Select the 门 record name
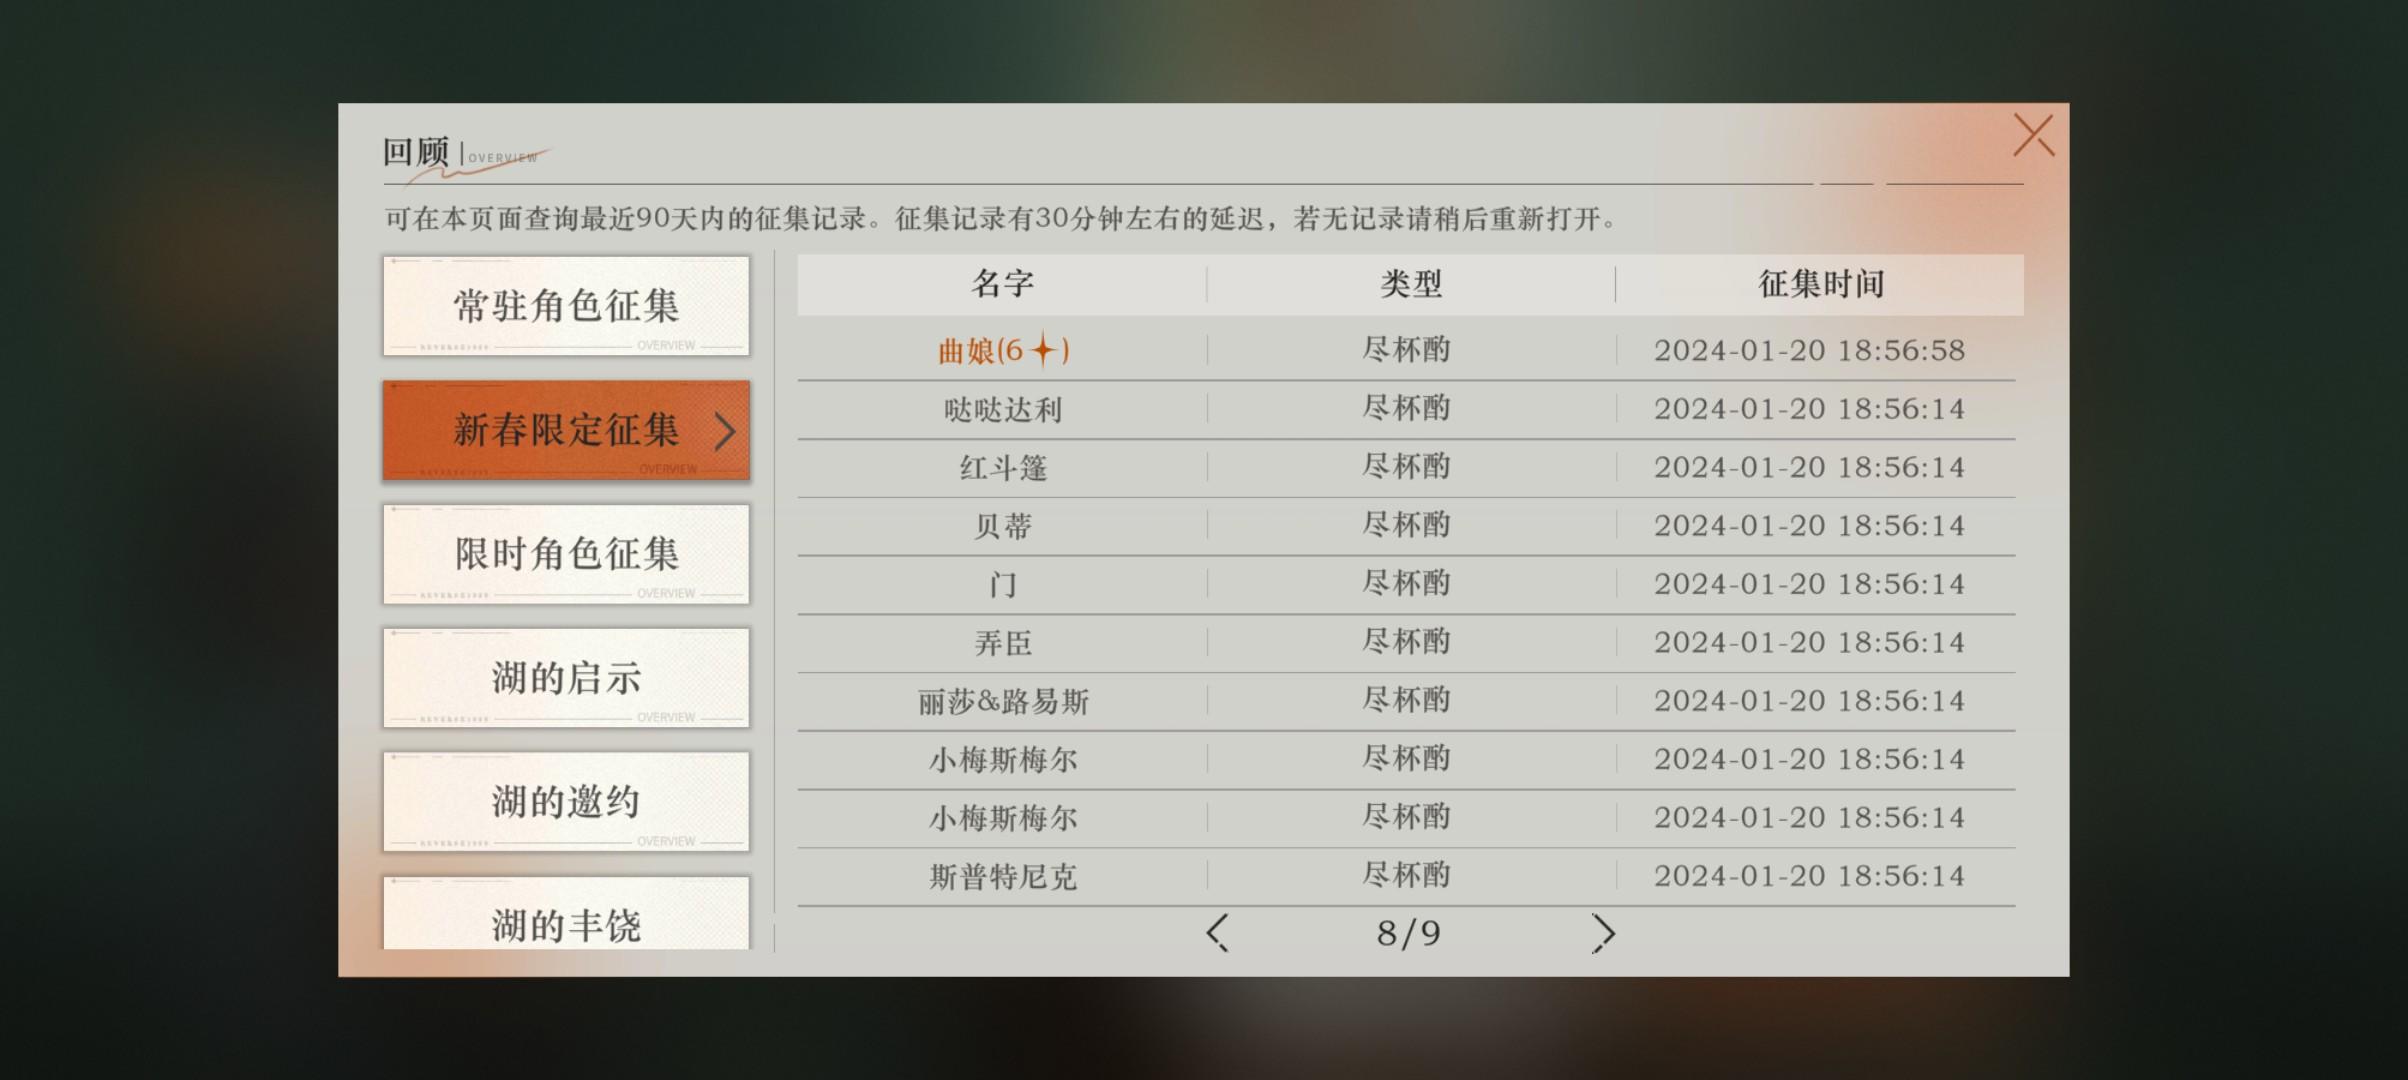Screen dimensions: 2408x1080 1003,584
